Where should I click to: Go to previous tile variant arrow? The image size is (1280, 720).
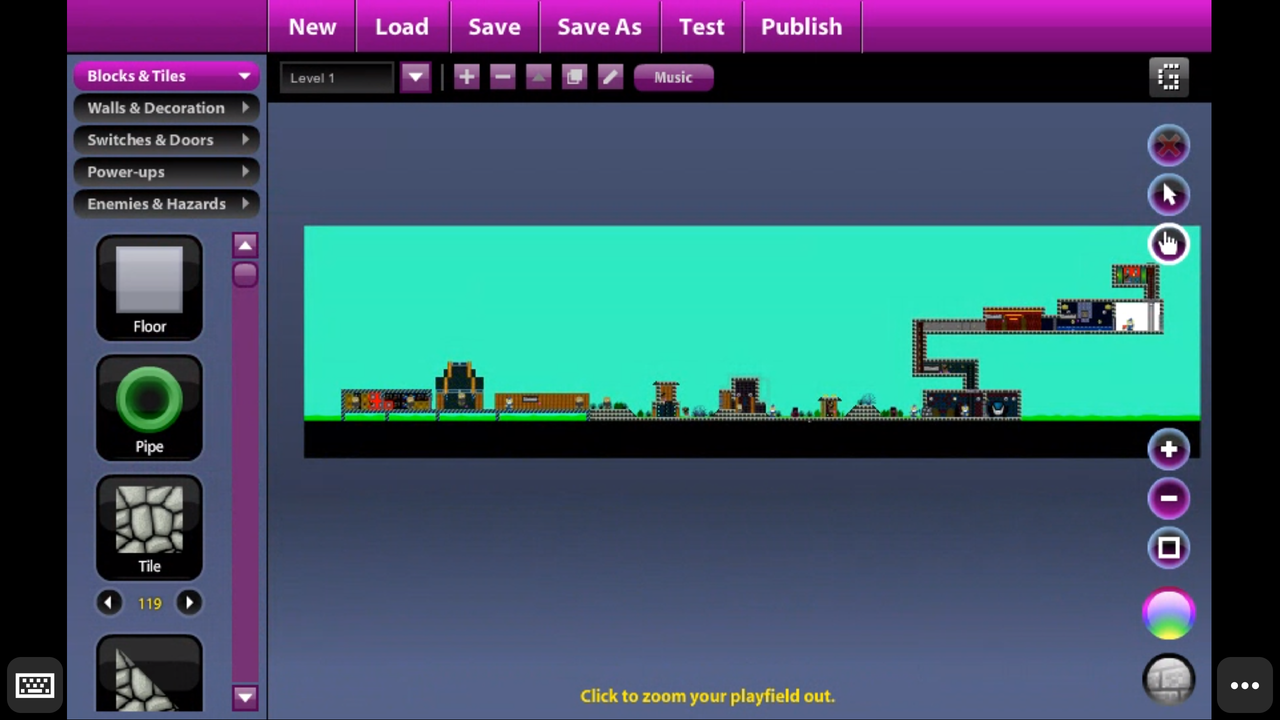109,603
